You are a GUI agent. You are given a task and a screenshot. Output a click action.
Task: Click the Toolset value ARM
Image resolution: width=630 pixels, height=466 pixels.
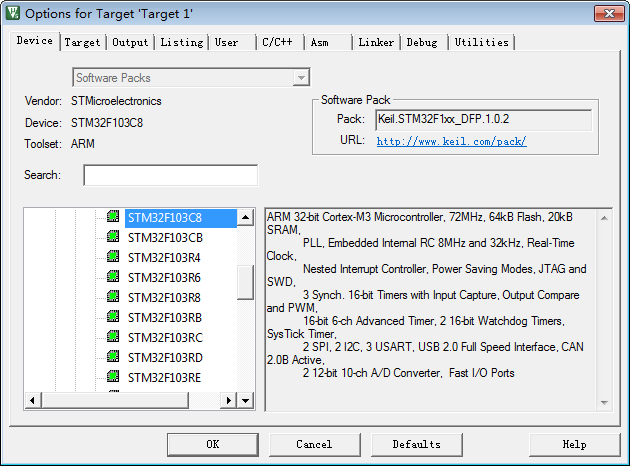[83, 144]
